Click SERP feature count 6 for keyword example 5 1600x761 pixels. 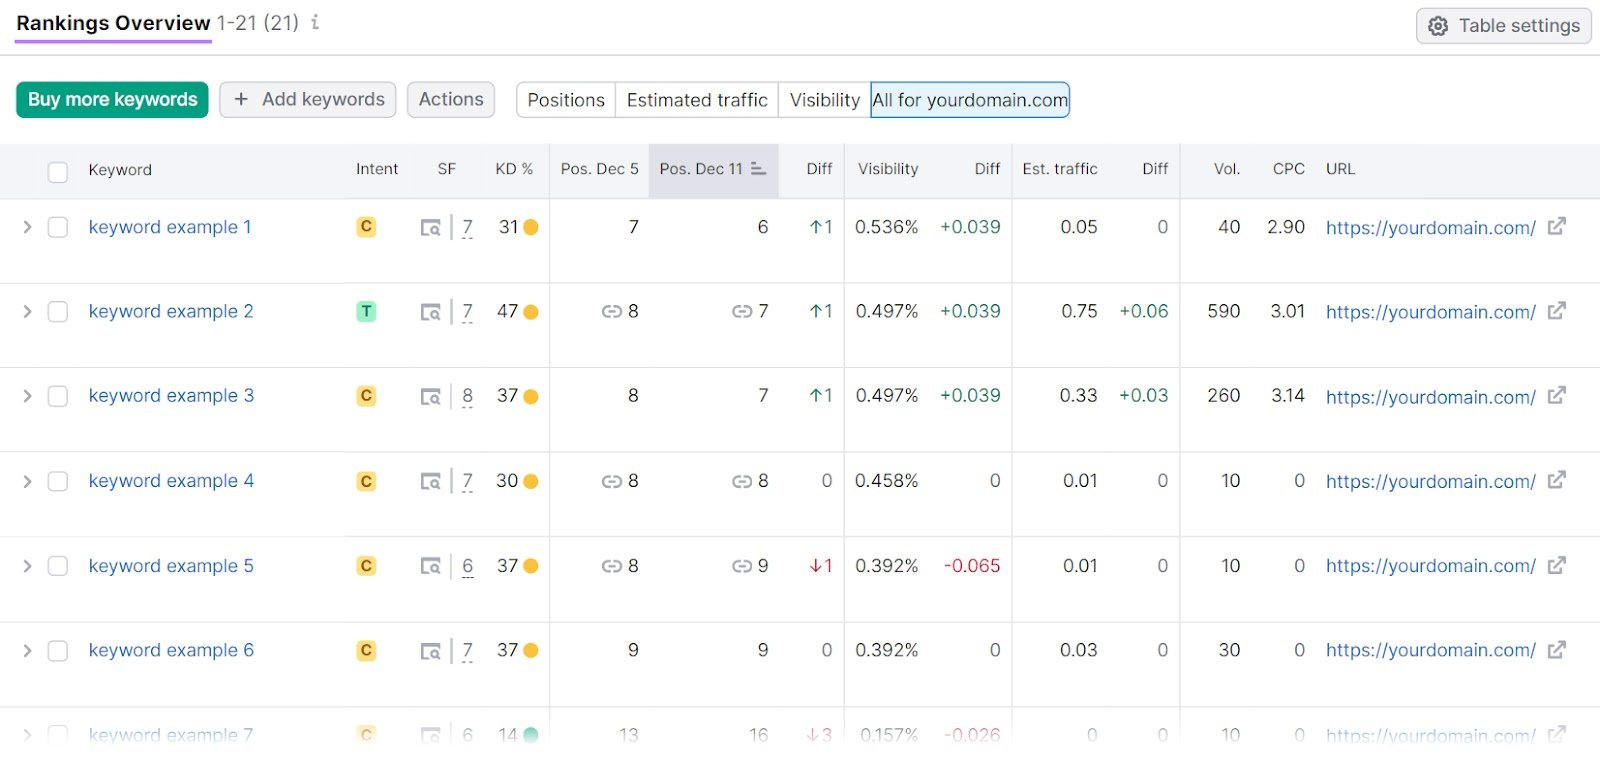point(467,566)
